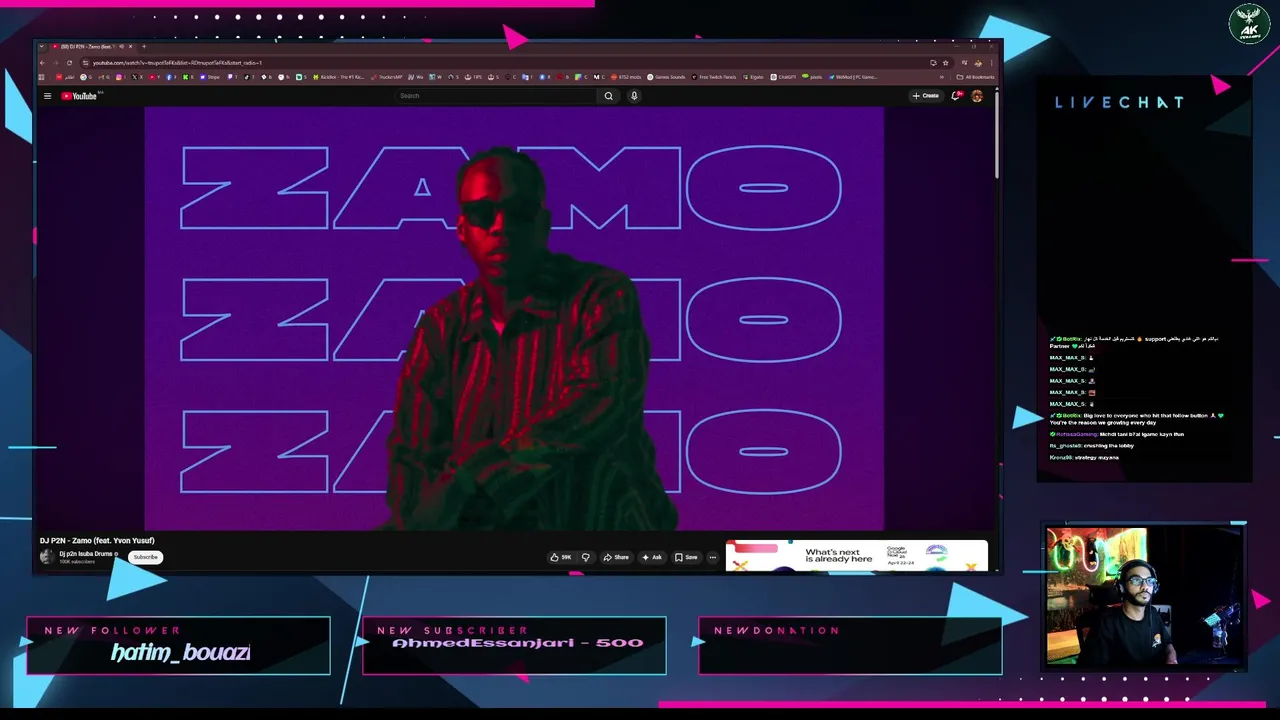Subscribe to DJ p2n Isuba Drums
The image size is (1280, 720).
146,557
